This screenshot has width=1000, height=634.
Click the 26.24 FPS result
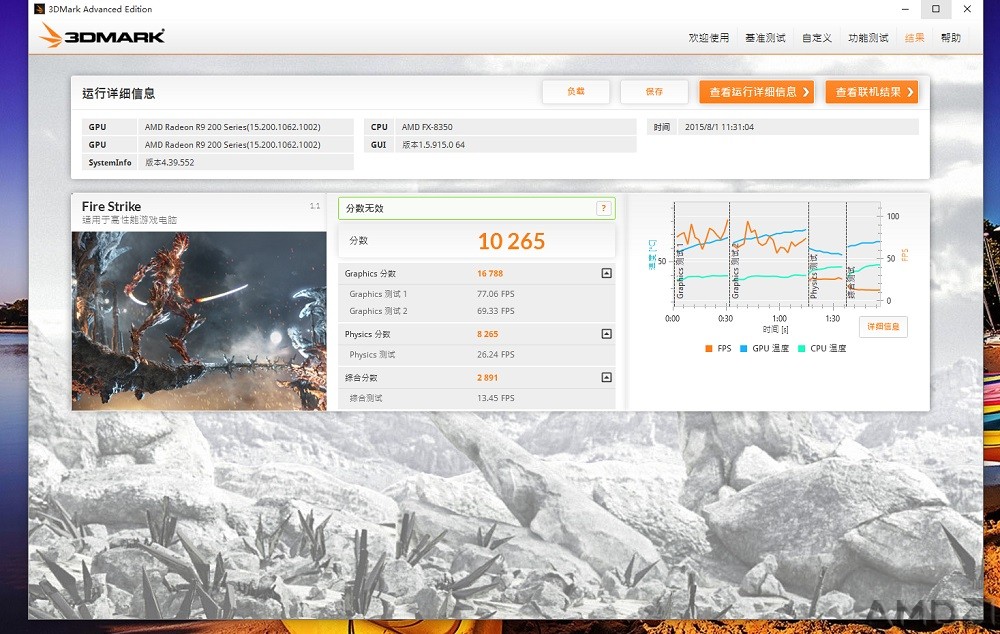click(496, 355)
